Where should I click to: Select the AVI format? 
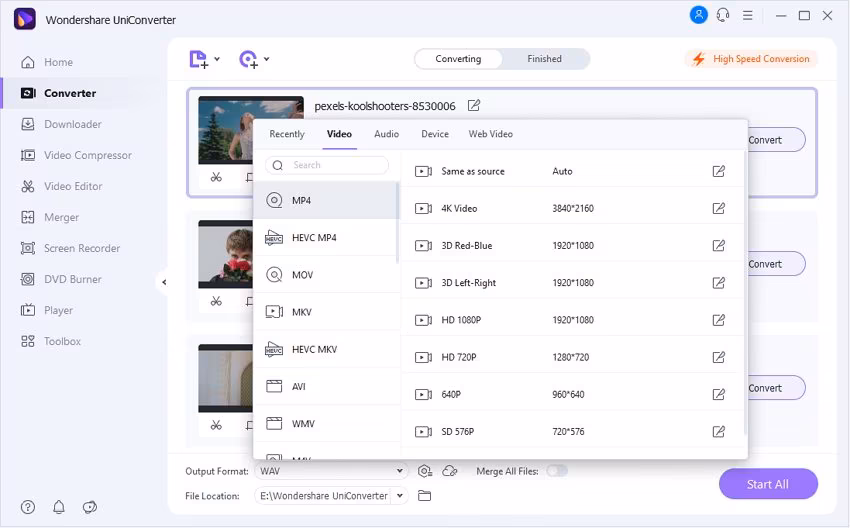tap(326, 387)
